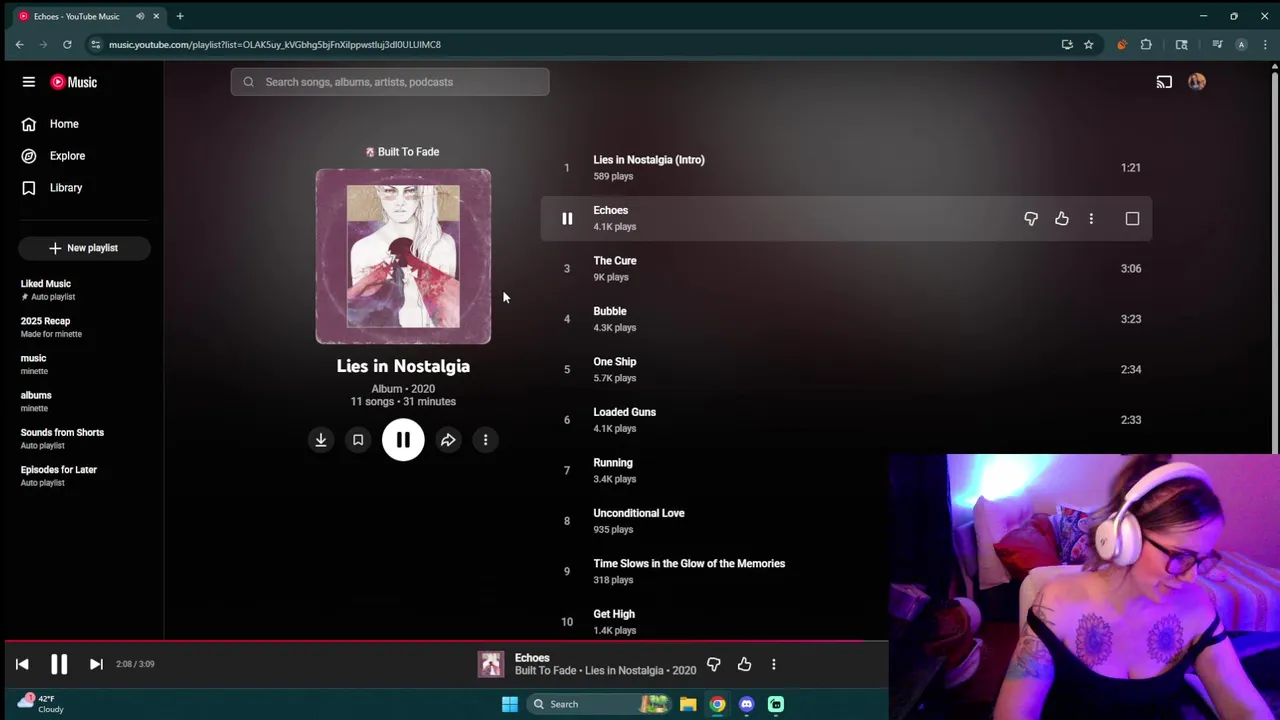
Task: Share the album using arrow icon
Action: click(448, 440)
